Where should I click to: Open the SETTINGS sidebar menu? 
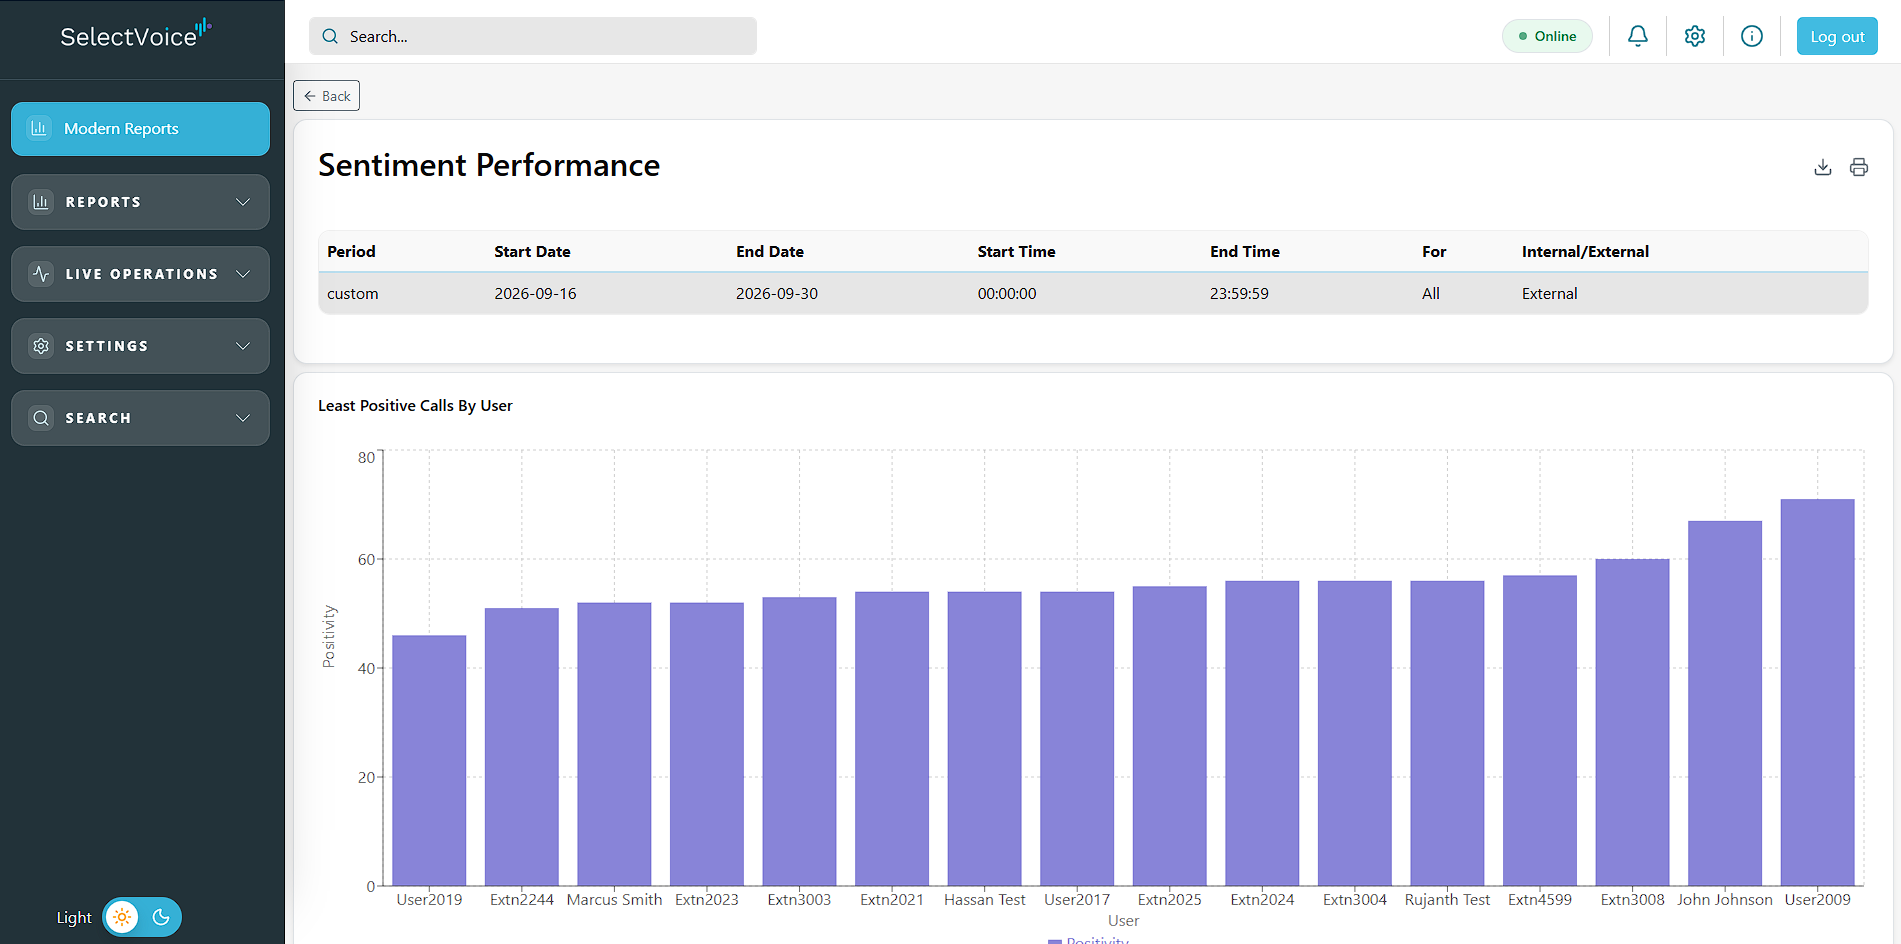(x=140, y=346)
